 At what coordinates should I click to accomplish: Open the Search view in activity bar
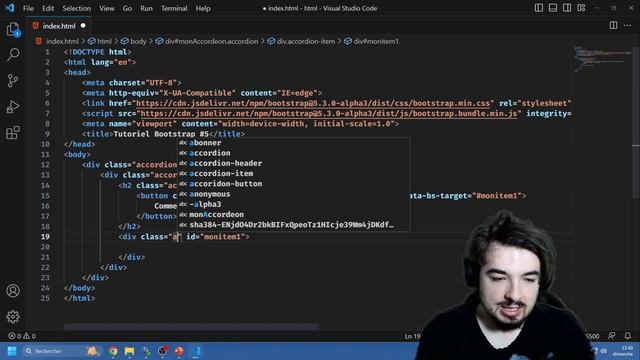(13, 55)
